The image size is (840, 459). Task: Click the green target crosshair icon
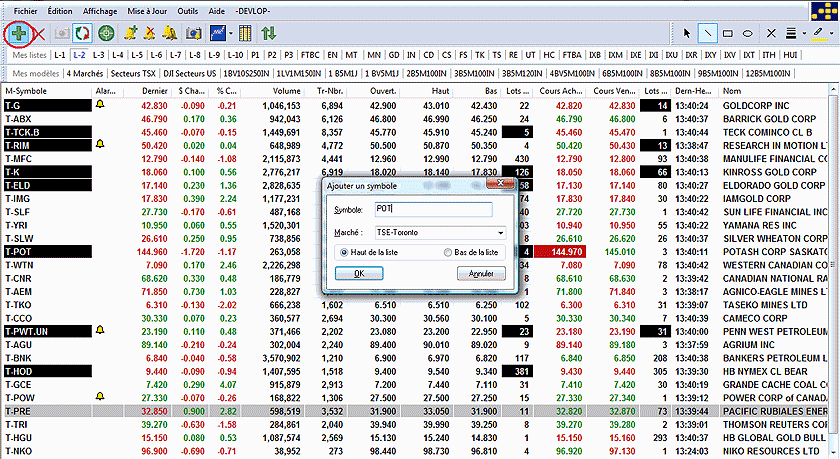107,34
